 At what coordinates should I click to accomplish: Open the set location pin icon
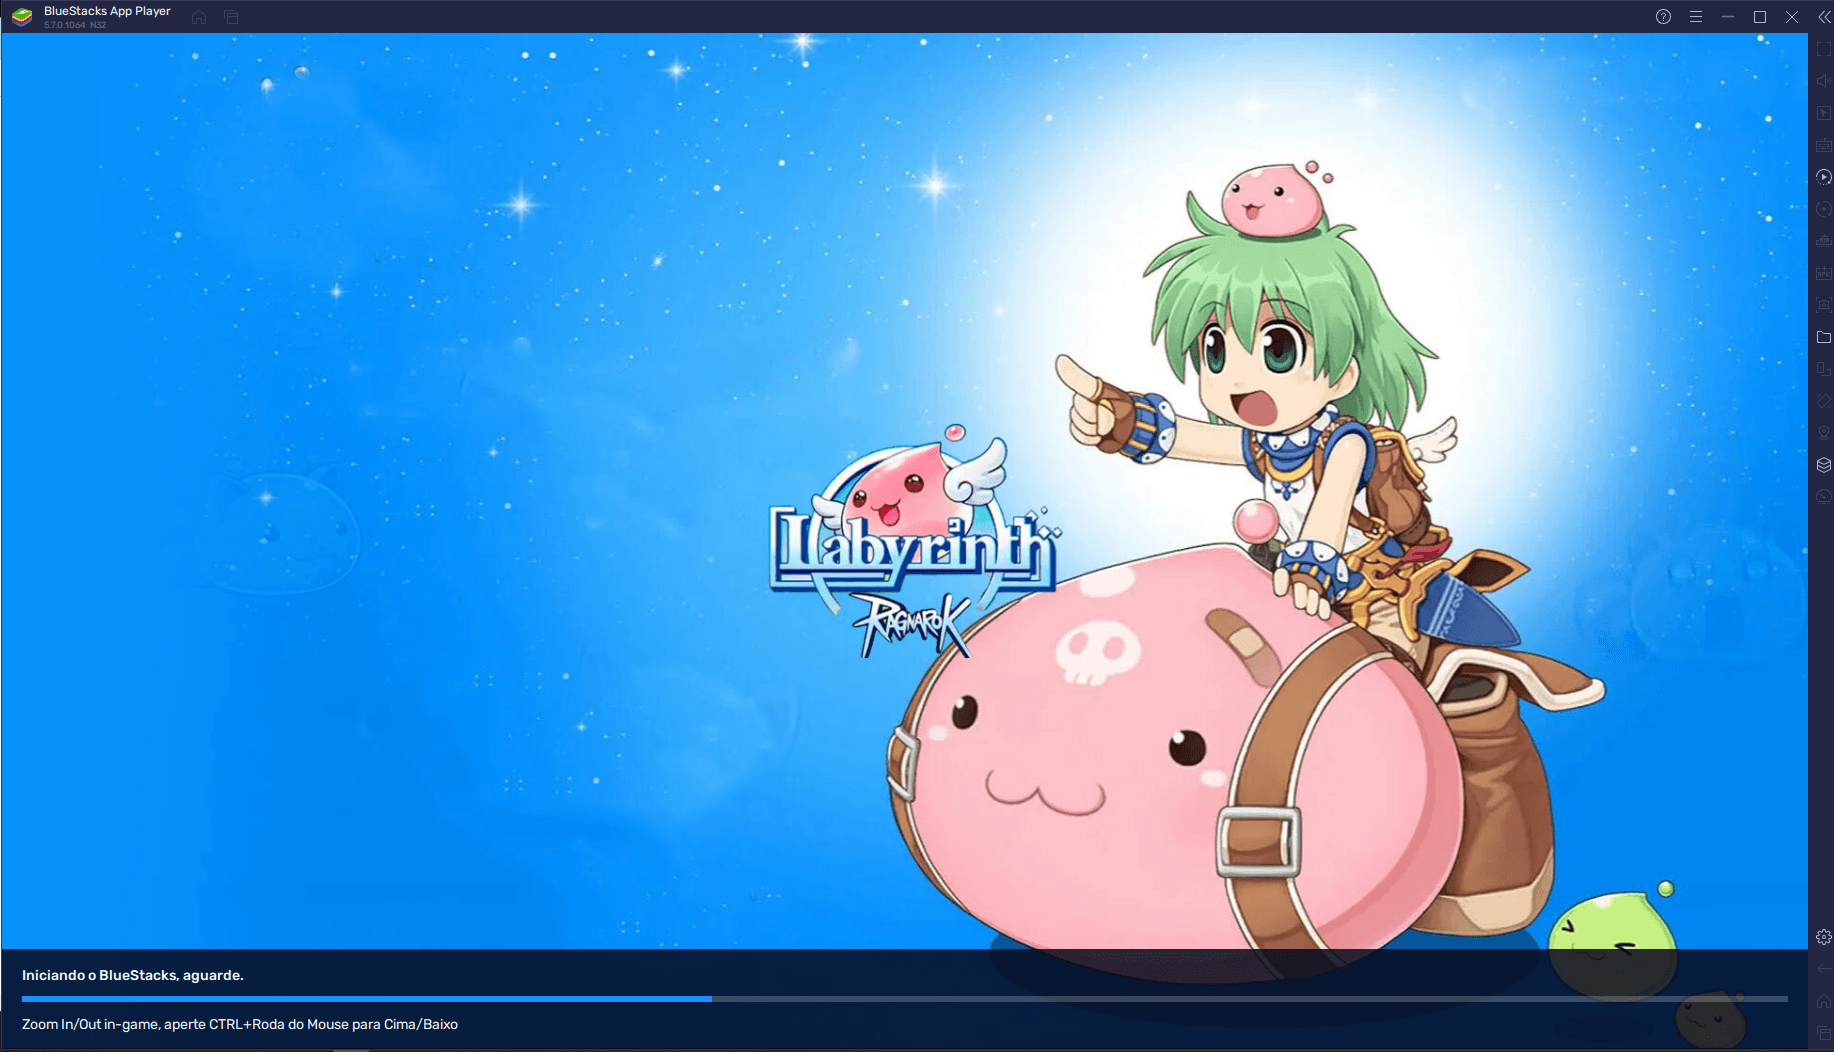[x=1824, y=433]
